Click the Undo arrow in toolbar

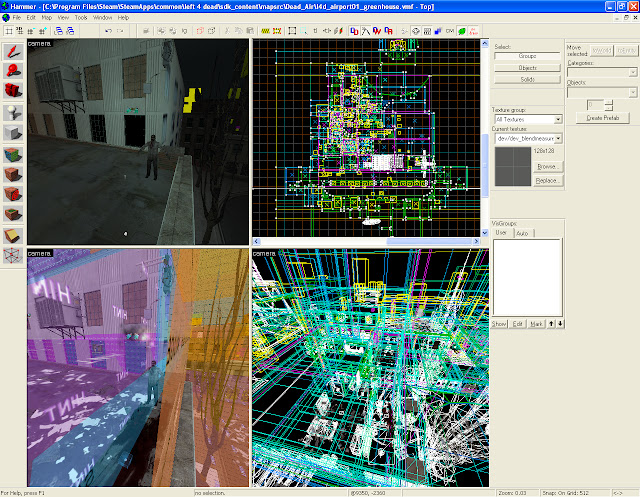tap(109, 31)
